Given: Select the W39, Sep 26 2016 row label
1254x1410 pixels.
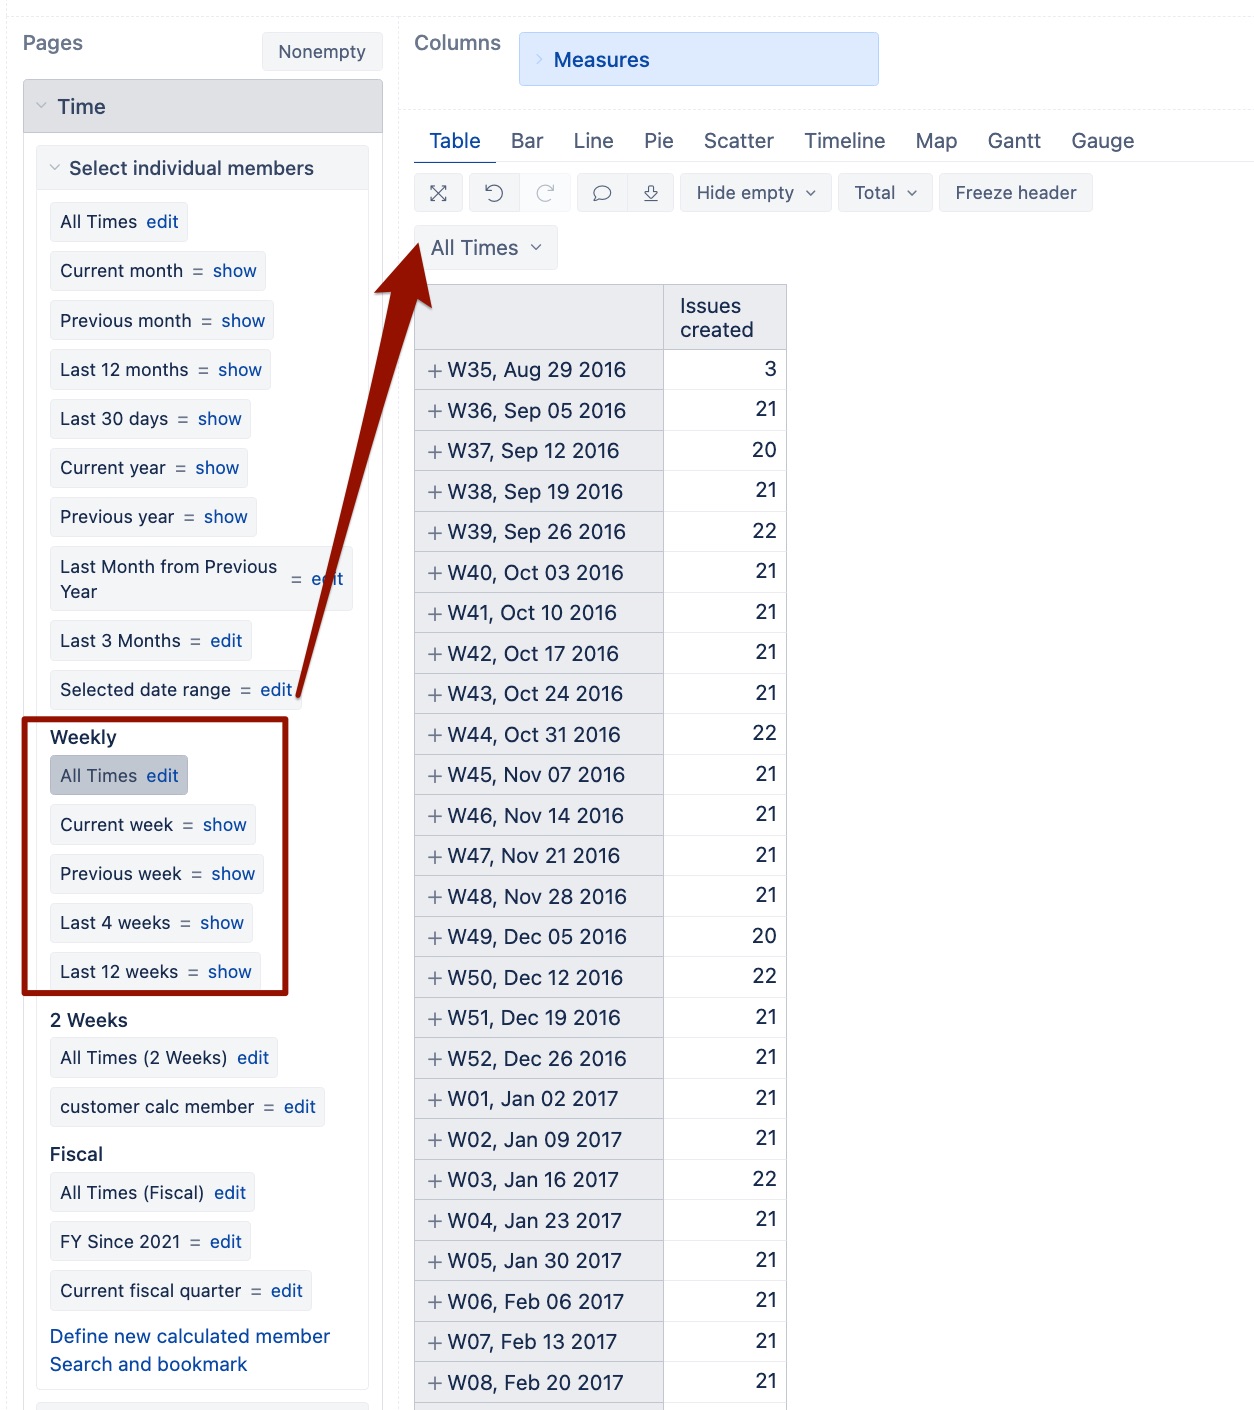Looking at the screenshot, I should pyautogui.click(x=537, y=532).
